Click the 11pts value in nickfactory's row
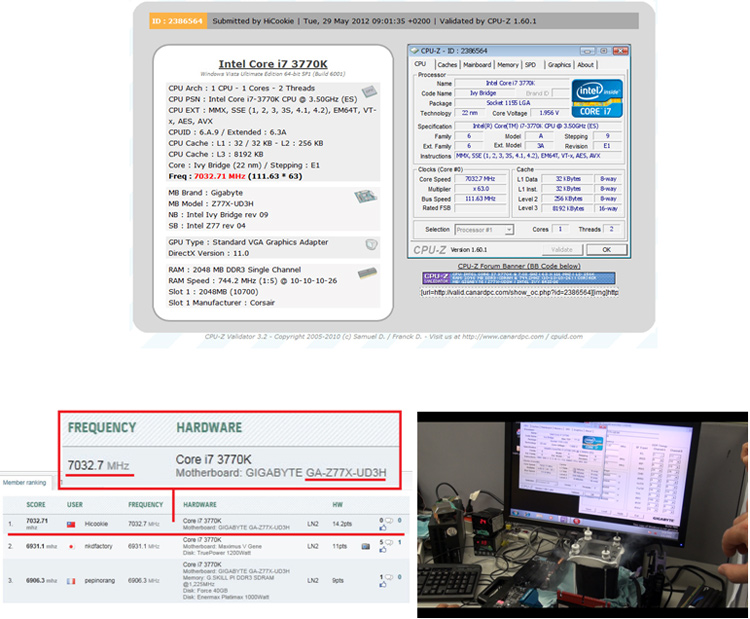The image size is (750, 619). [340, 546]
